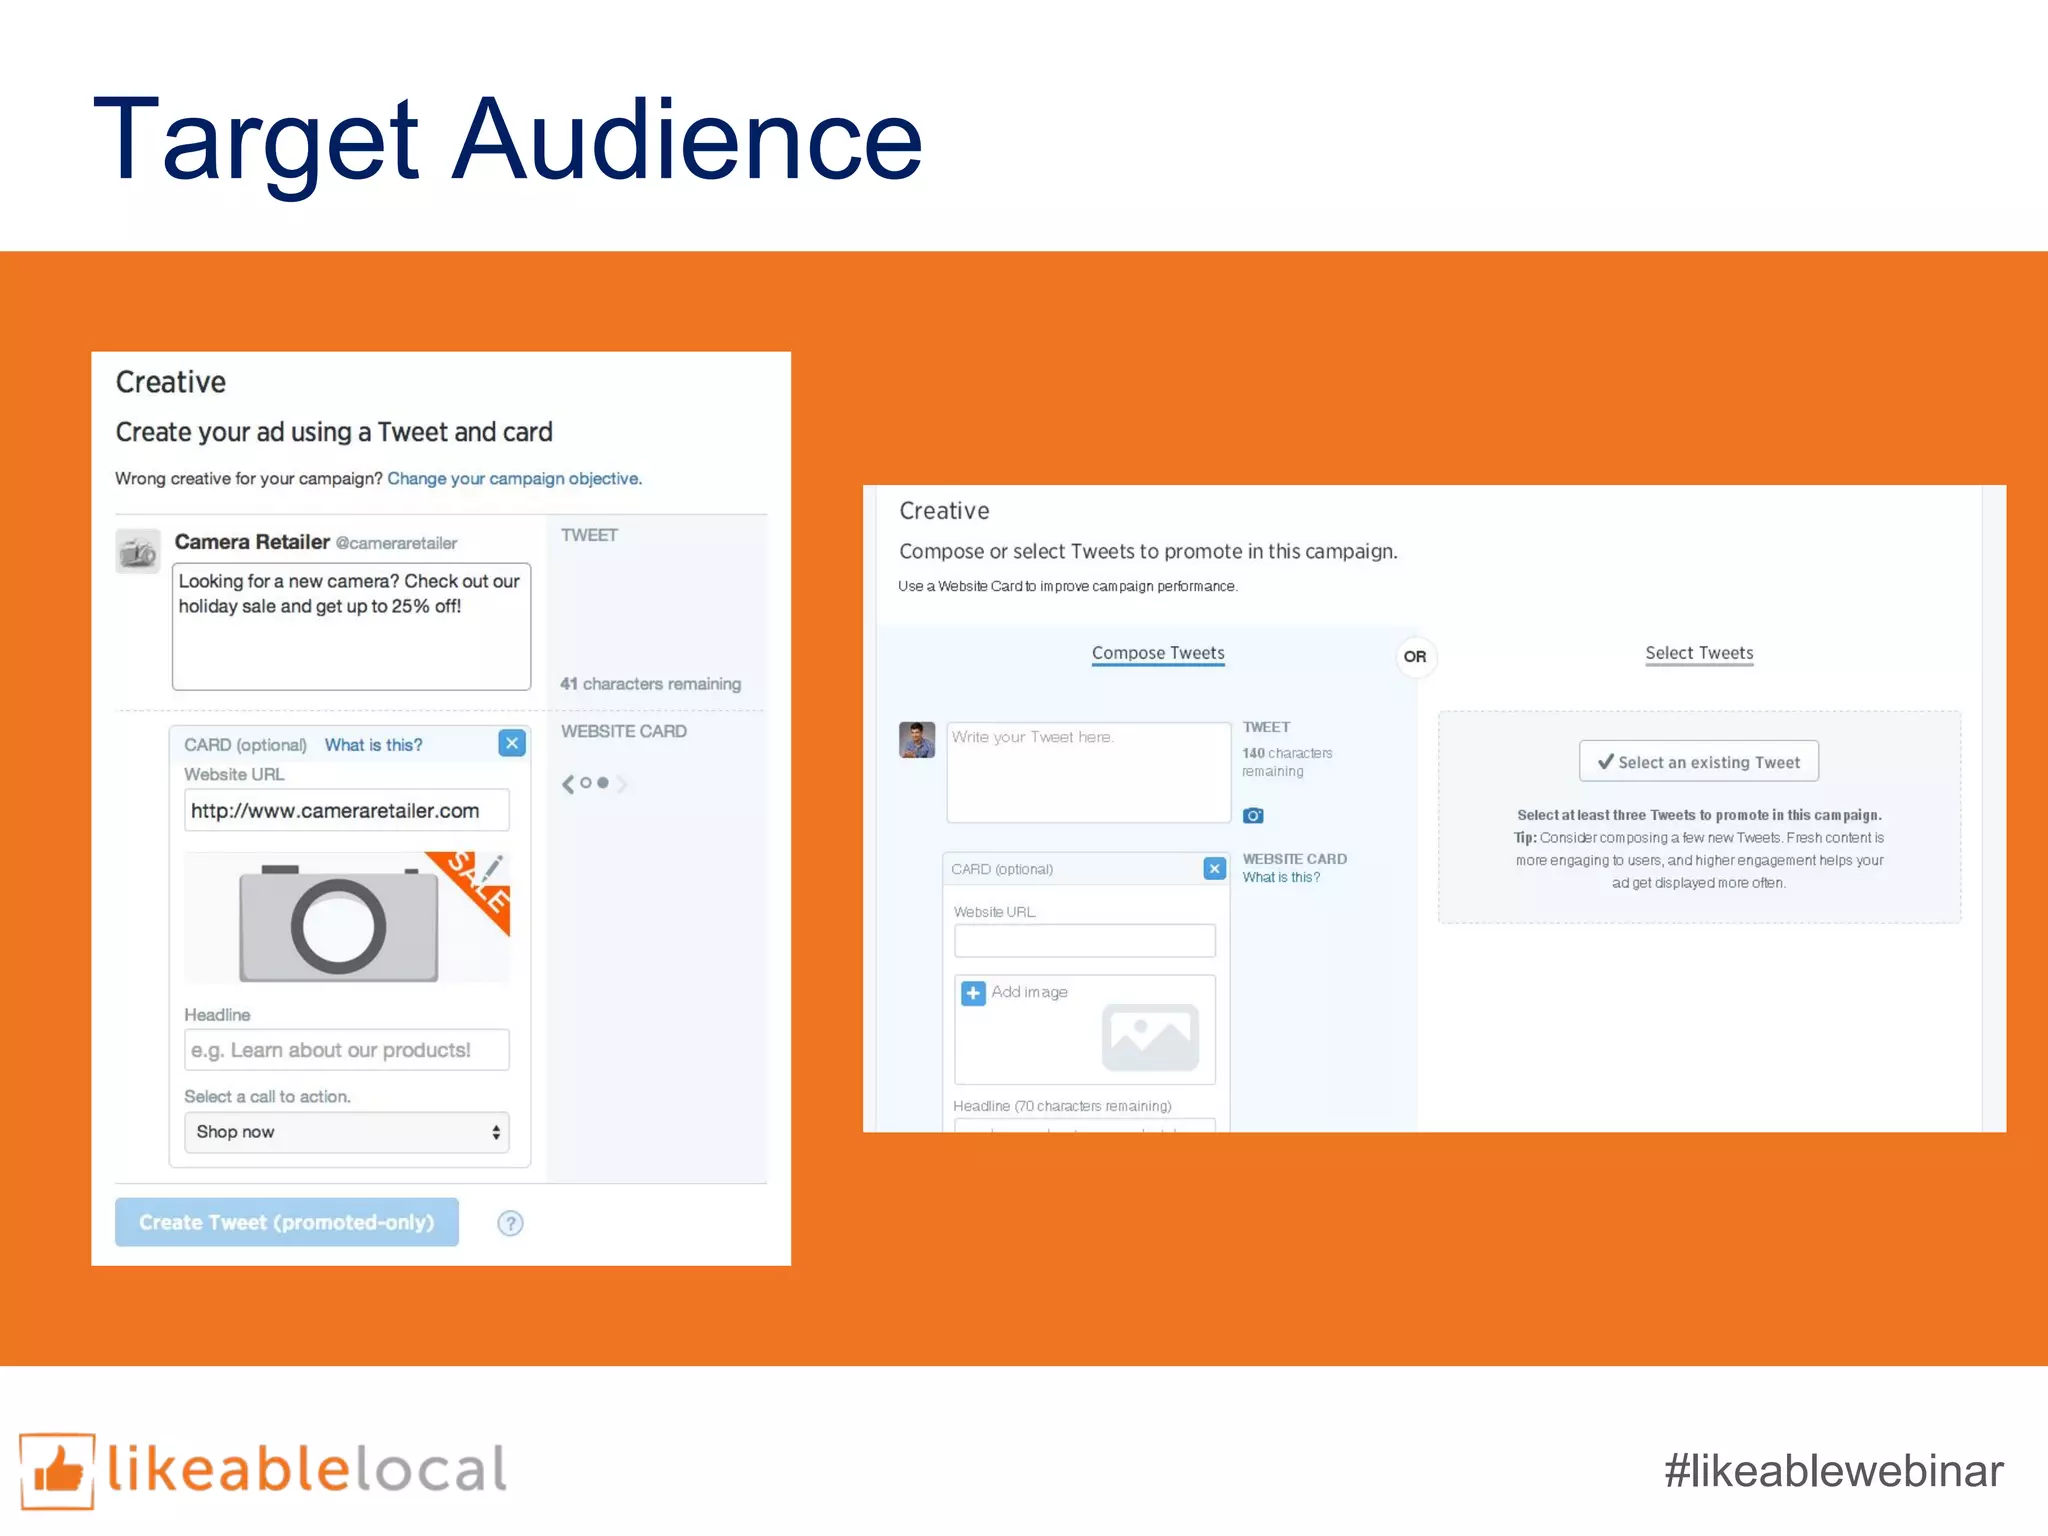Click the @cameraretailer handle
This screenshot has height=1536, width=2048.
click(396, 543)
